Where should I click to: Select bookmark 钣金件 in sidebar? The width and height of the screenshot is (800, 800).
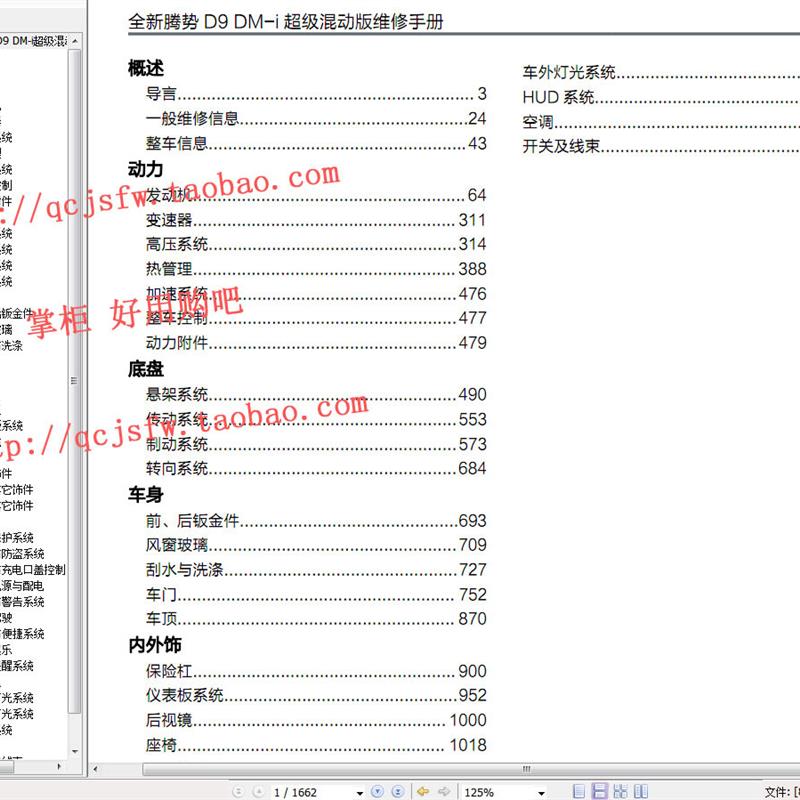pos(16,313)
